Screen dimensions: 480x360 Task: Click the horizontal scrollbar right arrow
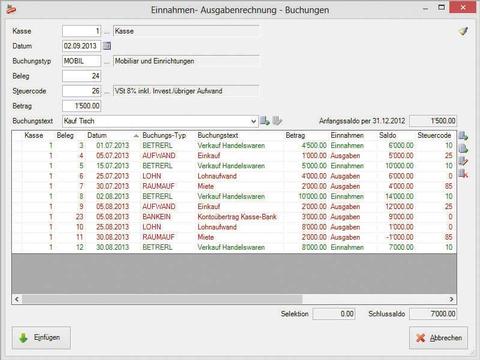pos(451,299)
